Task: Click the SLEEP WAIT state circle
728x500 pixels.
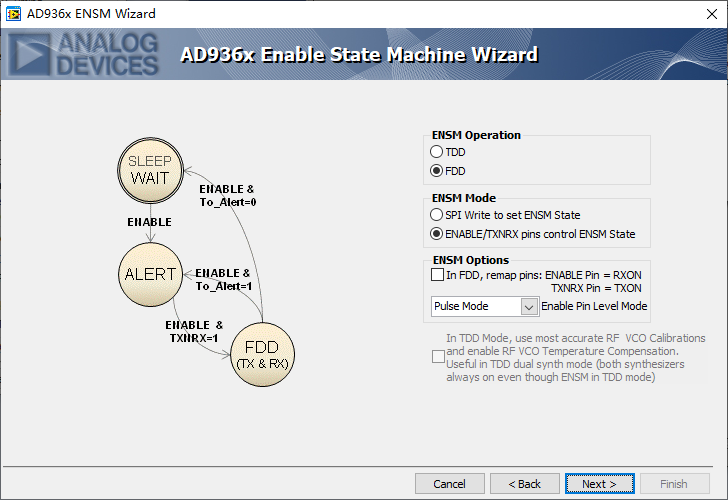Action: tap(150, 170)
